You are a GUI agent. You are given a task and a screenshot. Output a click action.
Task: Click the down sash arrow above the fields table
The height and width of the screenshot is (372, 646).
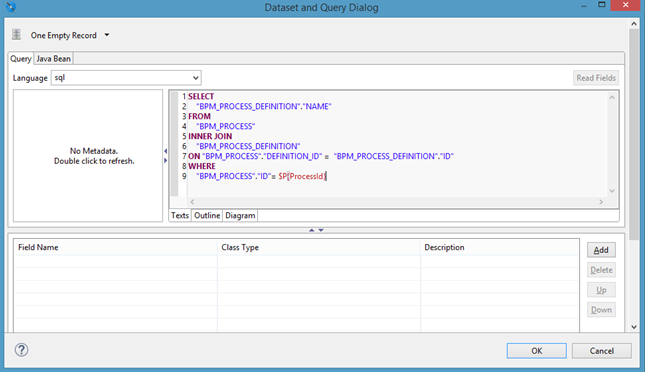(321, 230)
